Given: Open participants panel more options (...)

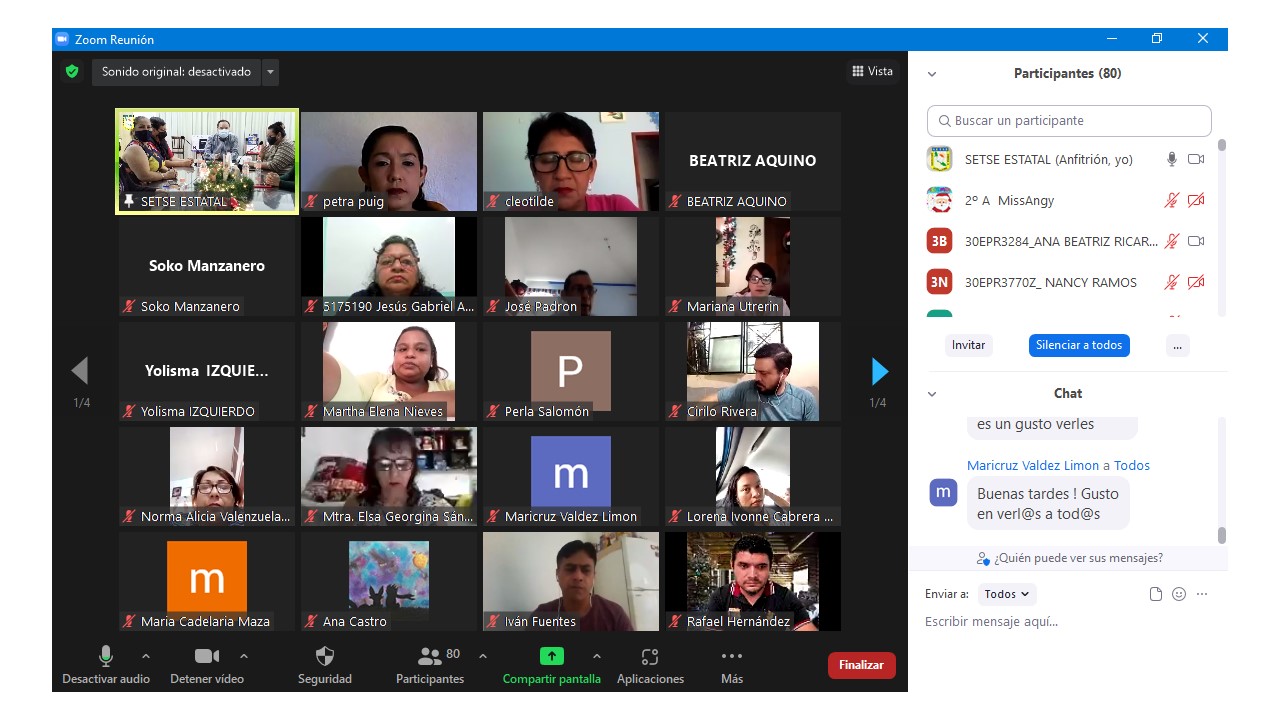Looking at the screenshot, I should coord(1177,345).
